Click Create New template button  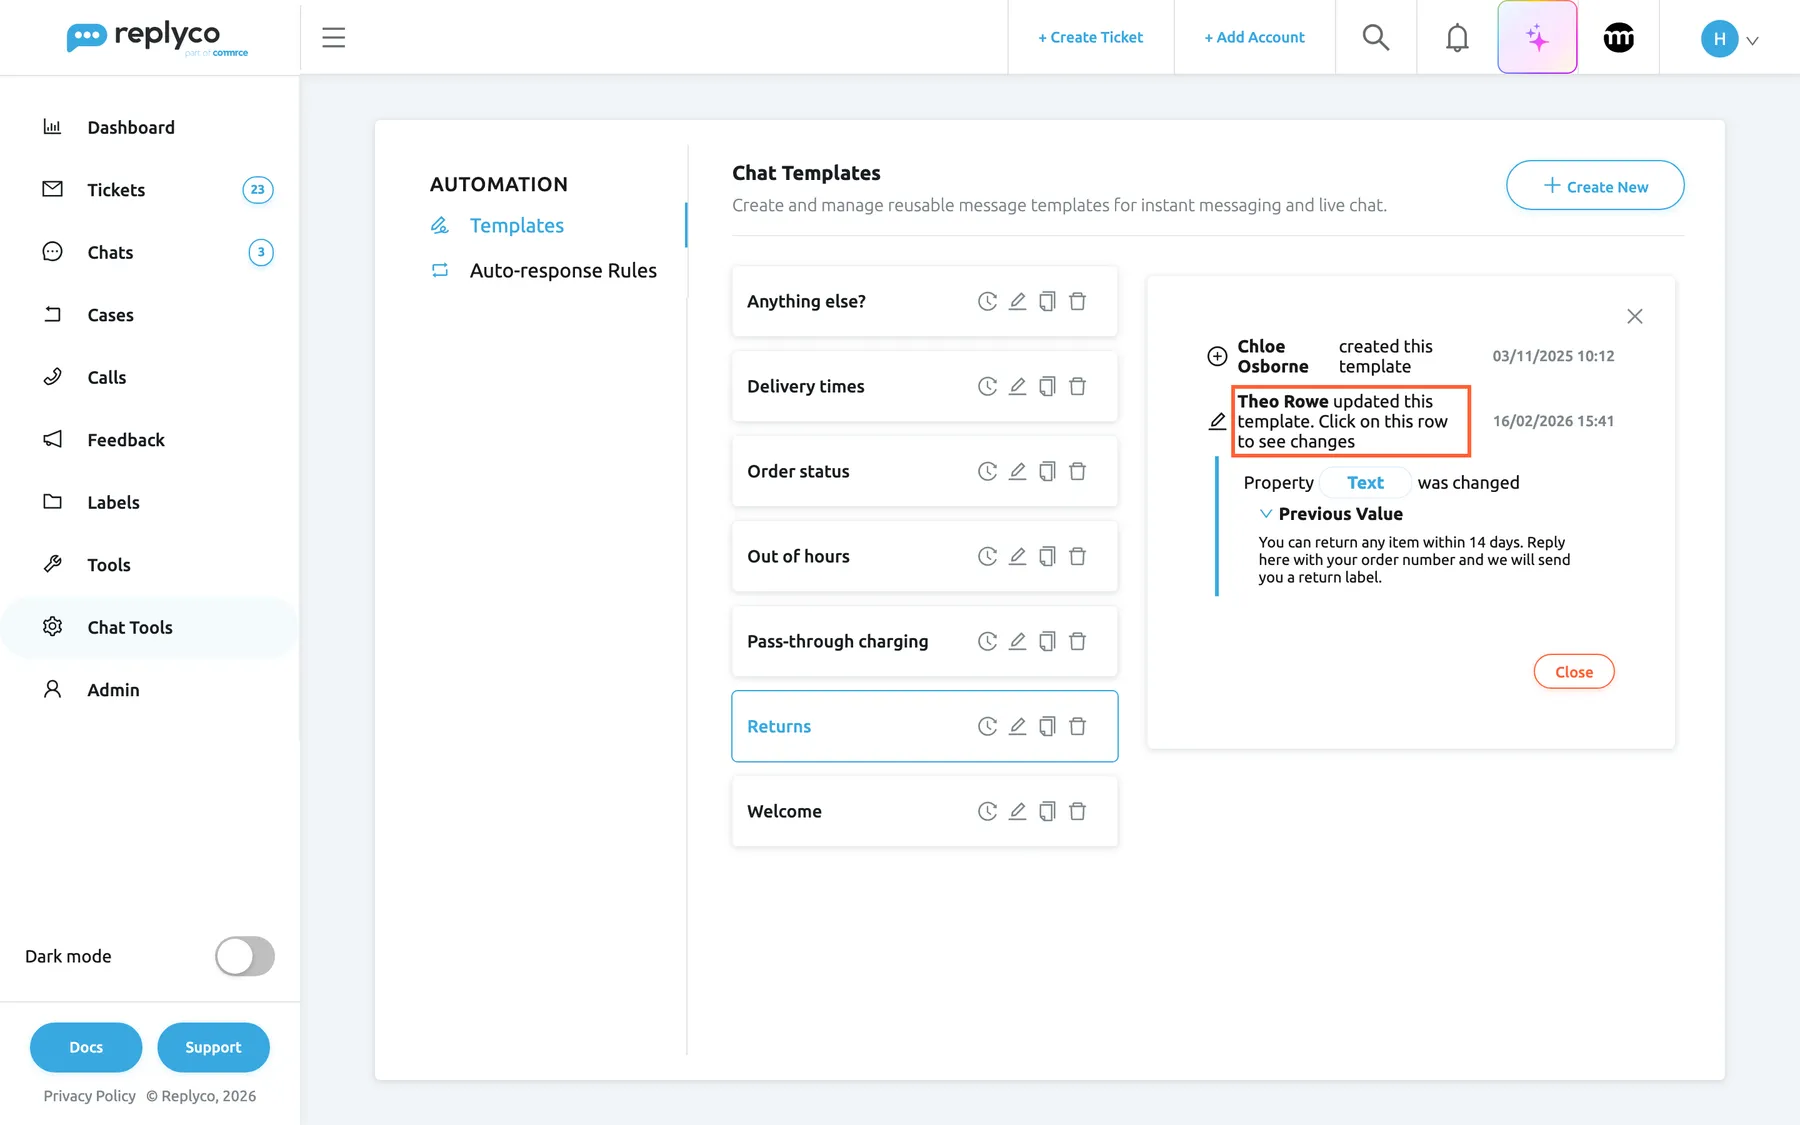click(1595, 186)
